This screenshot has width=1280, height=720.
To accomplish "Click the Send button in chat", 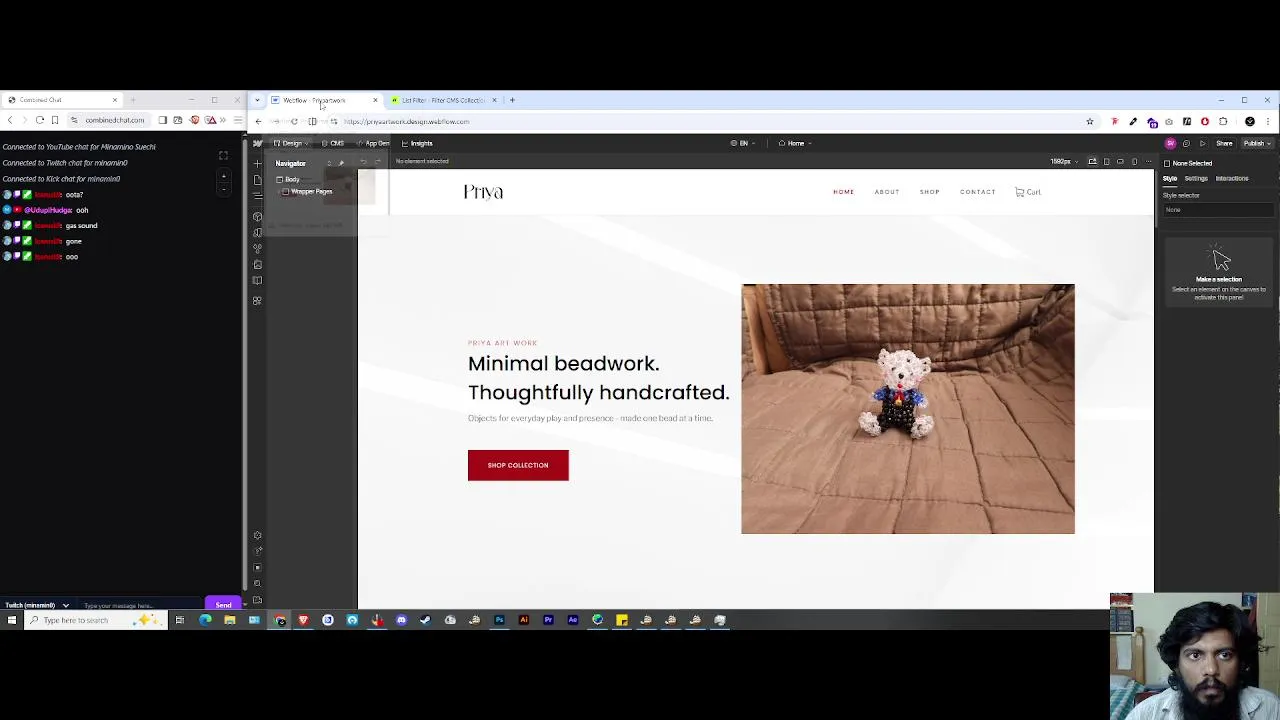I will 223,605.
